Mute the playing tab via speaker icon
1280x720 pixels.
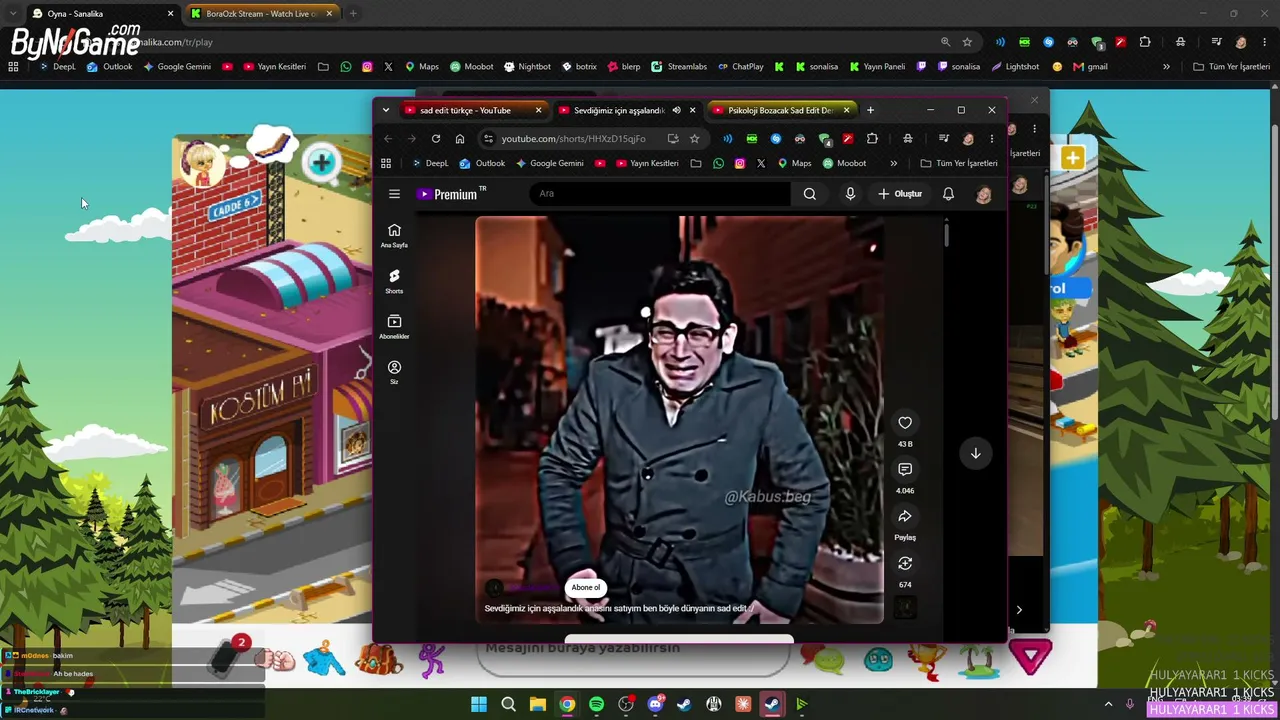676,110
